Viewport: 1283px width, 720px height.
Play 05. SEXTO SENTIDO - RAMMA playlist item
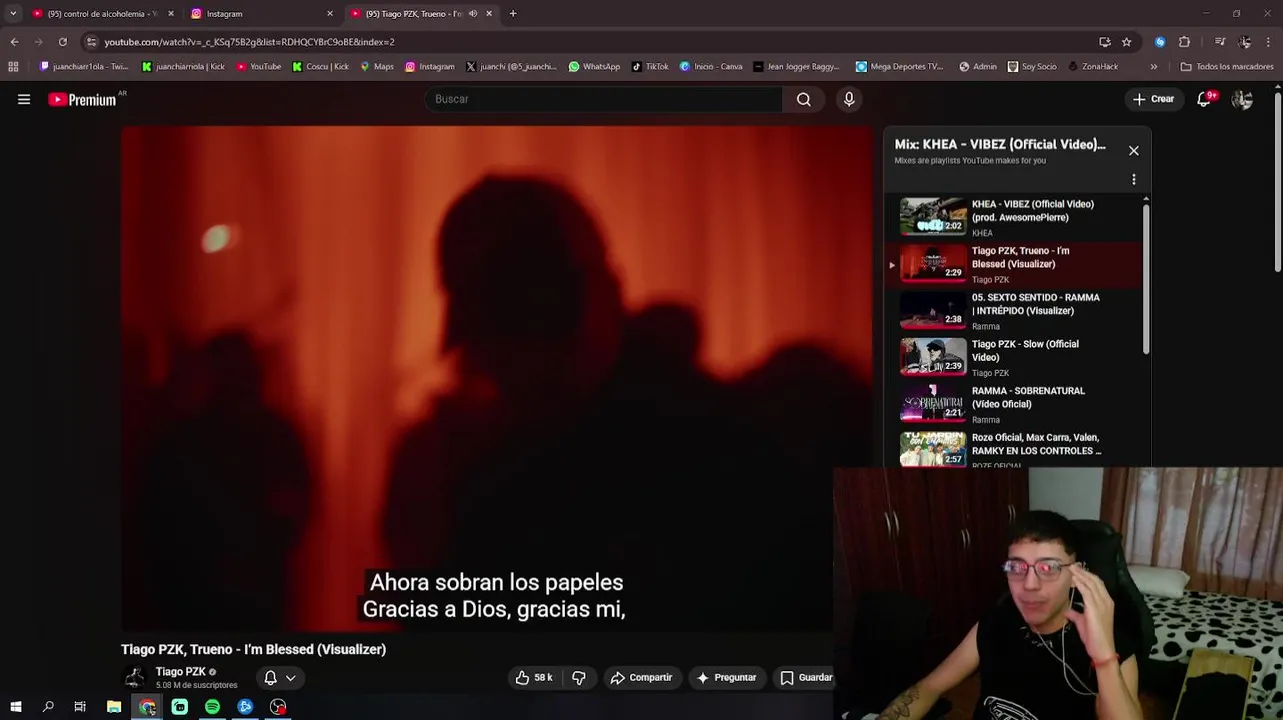point(1016,311)
